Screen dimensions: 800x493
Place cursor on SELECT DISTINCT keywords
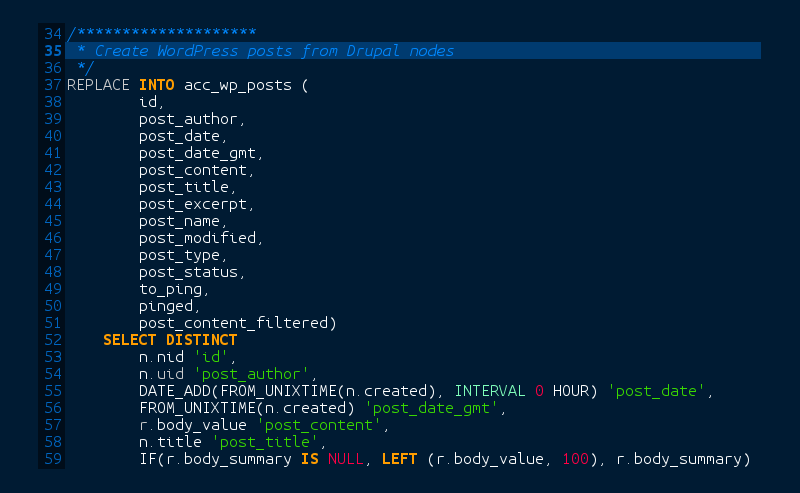point(170,340)
